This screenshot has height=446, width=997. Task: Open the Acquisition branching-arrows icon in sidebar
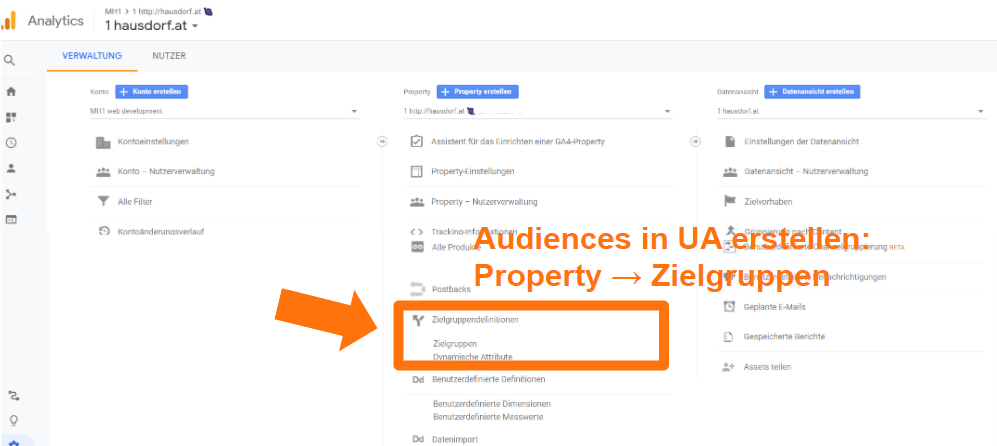click(x=11, y=194)
